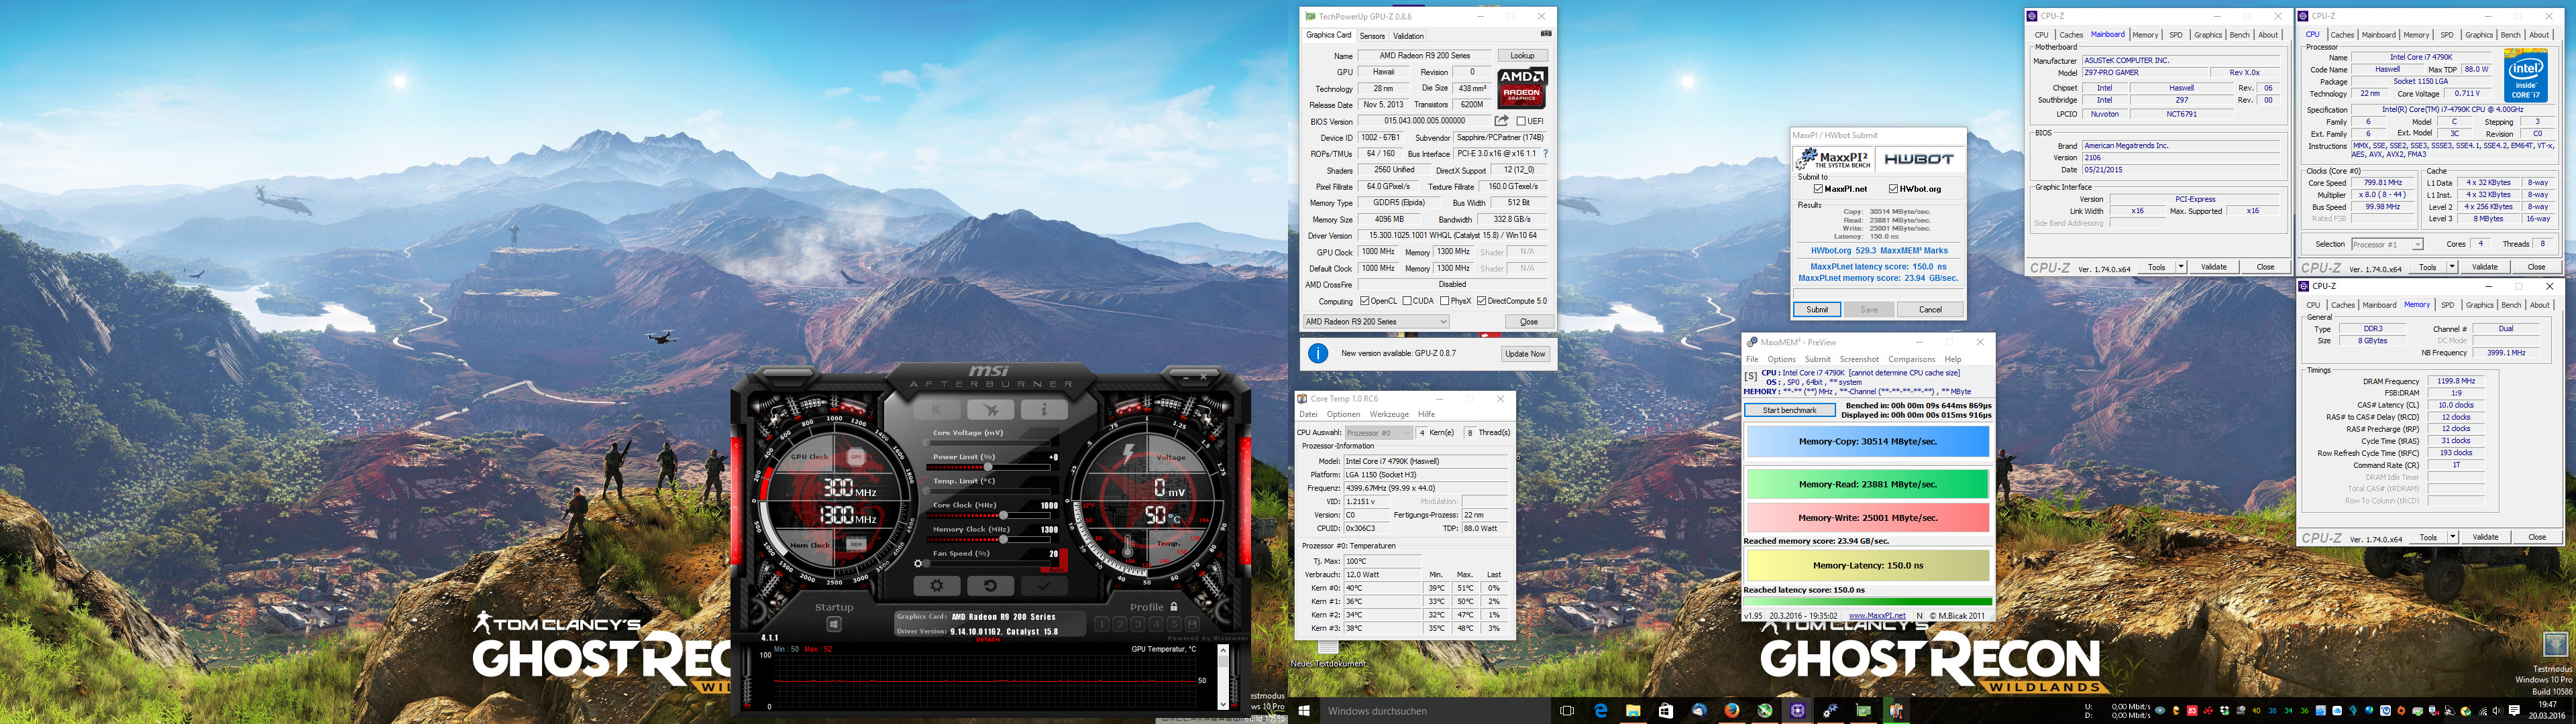
Task: Uncheck HWbot.org in the submit dialog
Action: (1893, 189)
